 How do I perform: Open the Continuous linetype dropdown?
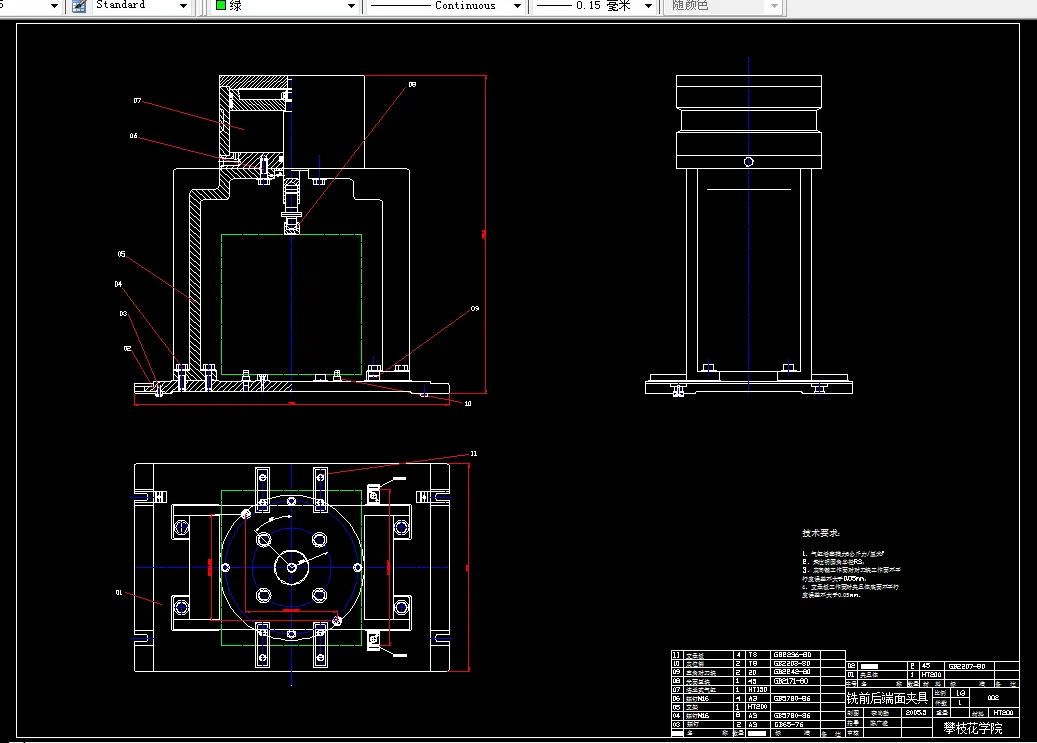click(516, 6)
